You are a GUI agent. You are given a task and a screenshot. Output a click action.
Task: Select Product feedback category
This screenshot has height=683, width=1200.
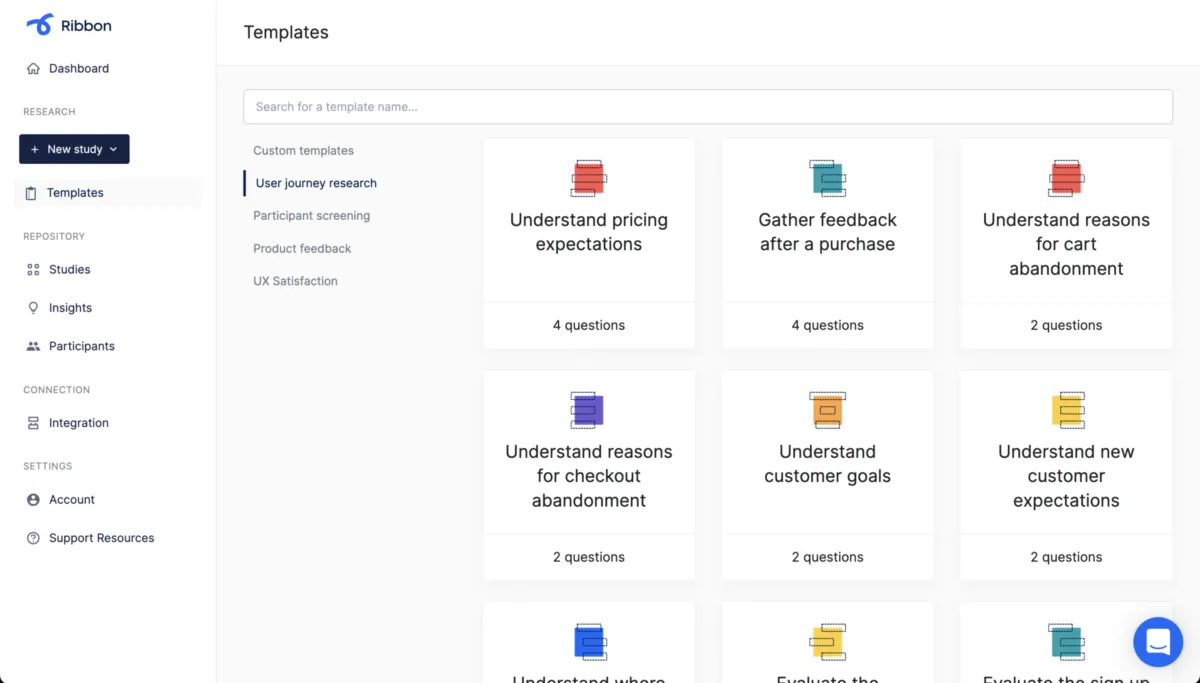[302, 249]
